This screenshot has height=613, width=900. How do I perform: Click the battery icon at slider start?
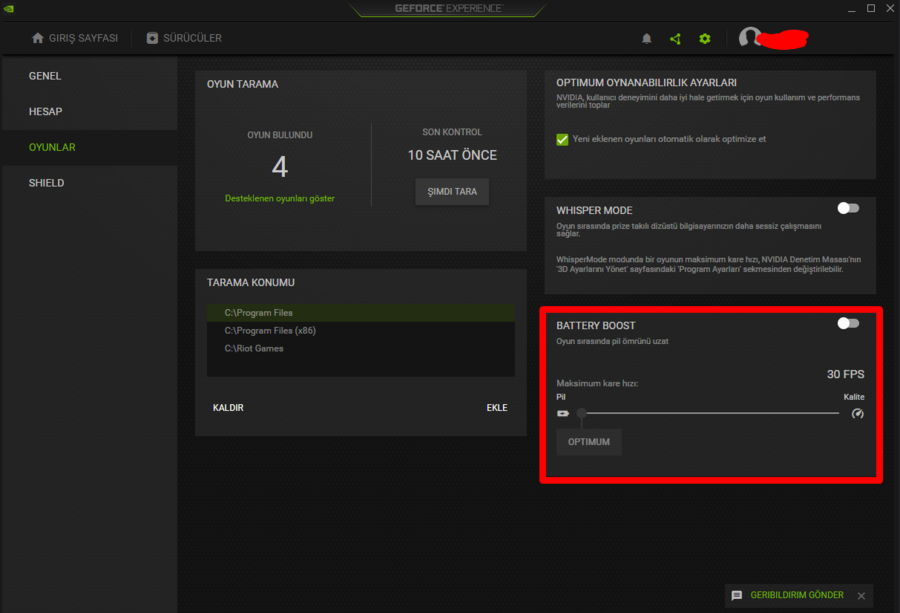(x=562, y=413)
